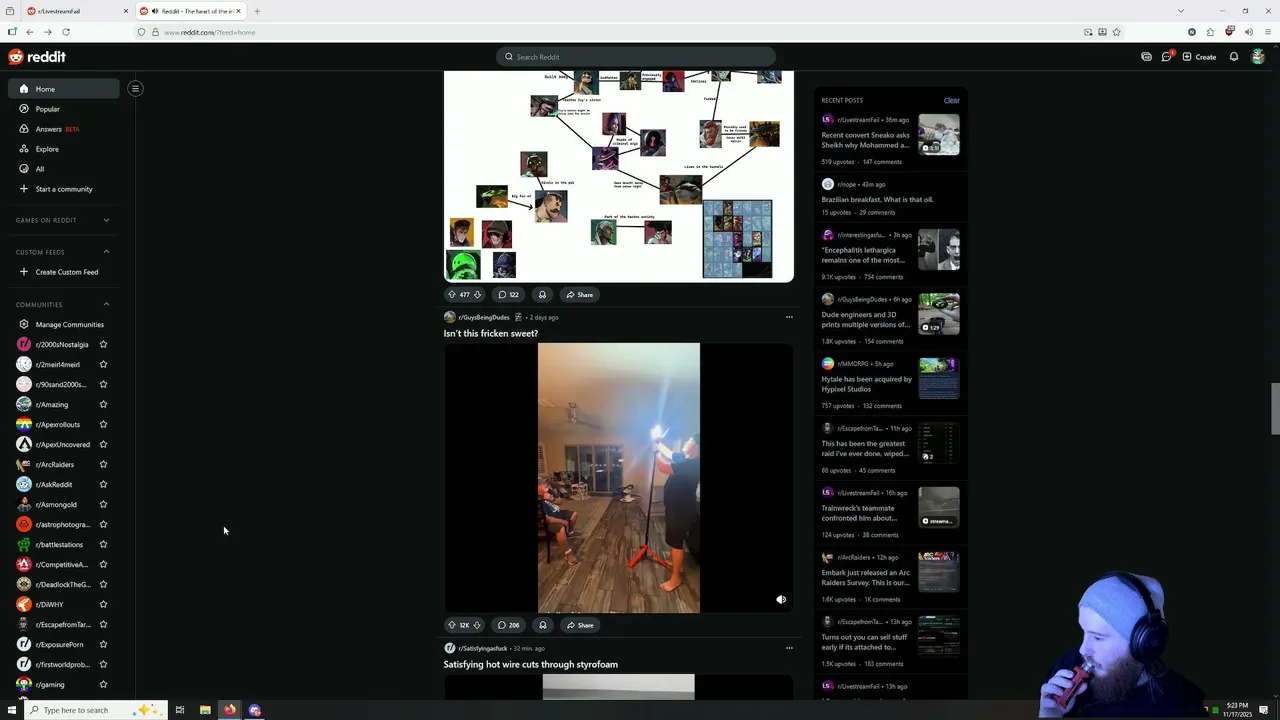This screenshot has height=720, width=1280.
Task: Open Hytale has been acquired recent post
Action: [x=867, y=384]
